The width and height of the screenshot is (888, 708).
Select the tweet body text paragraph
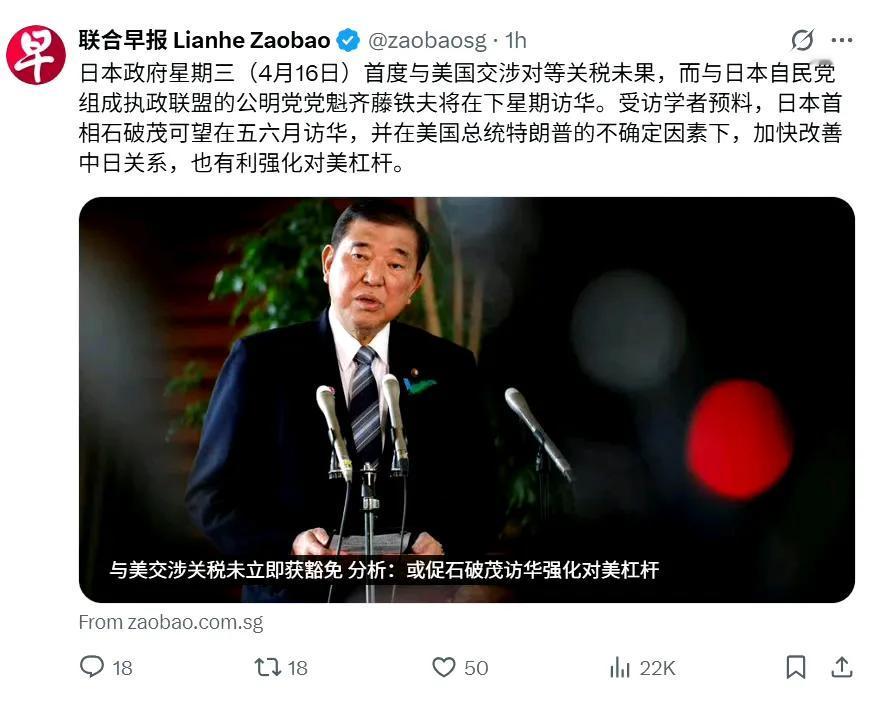[x=460, y=118]
